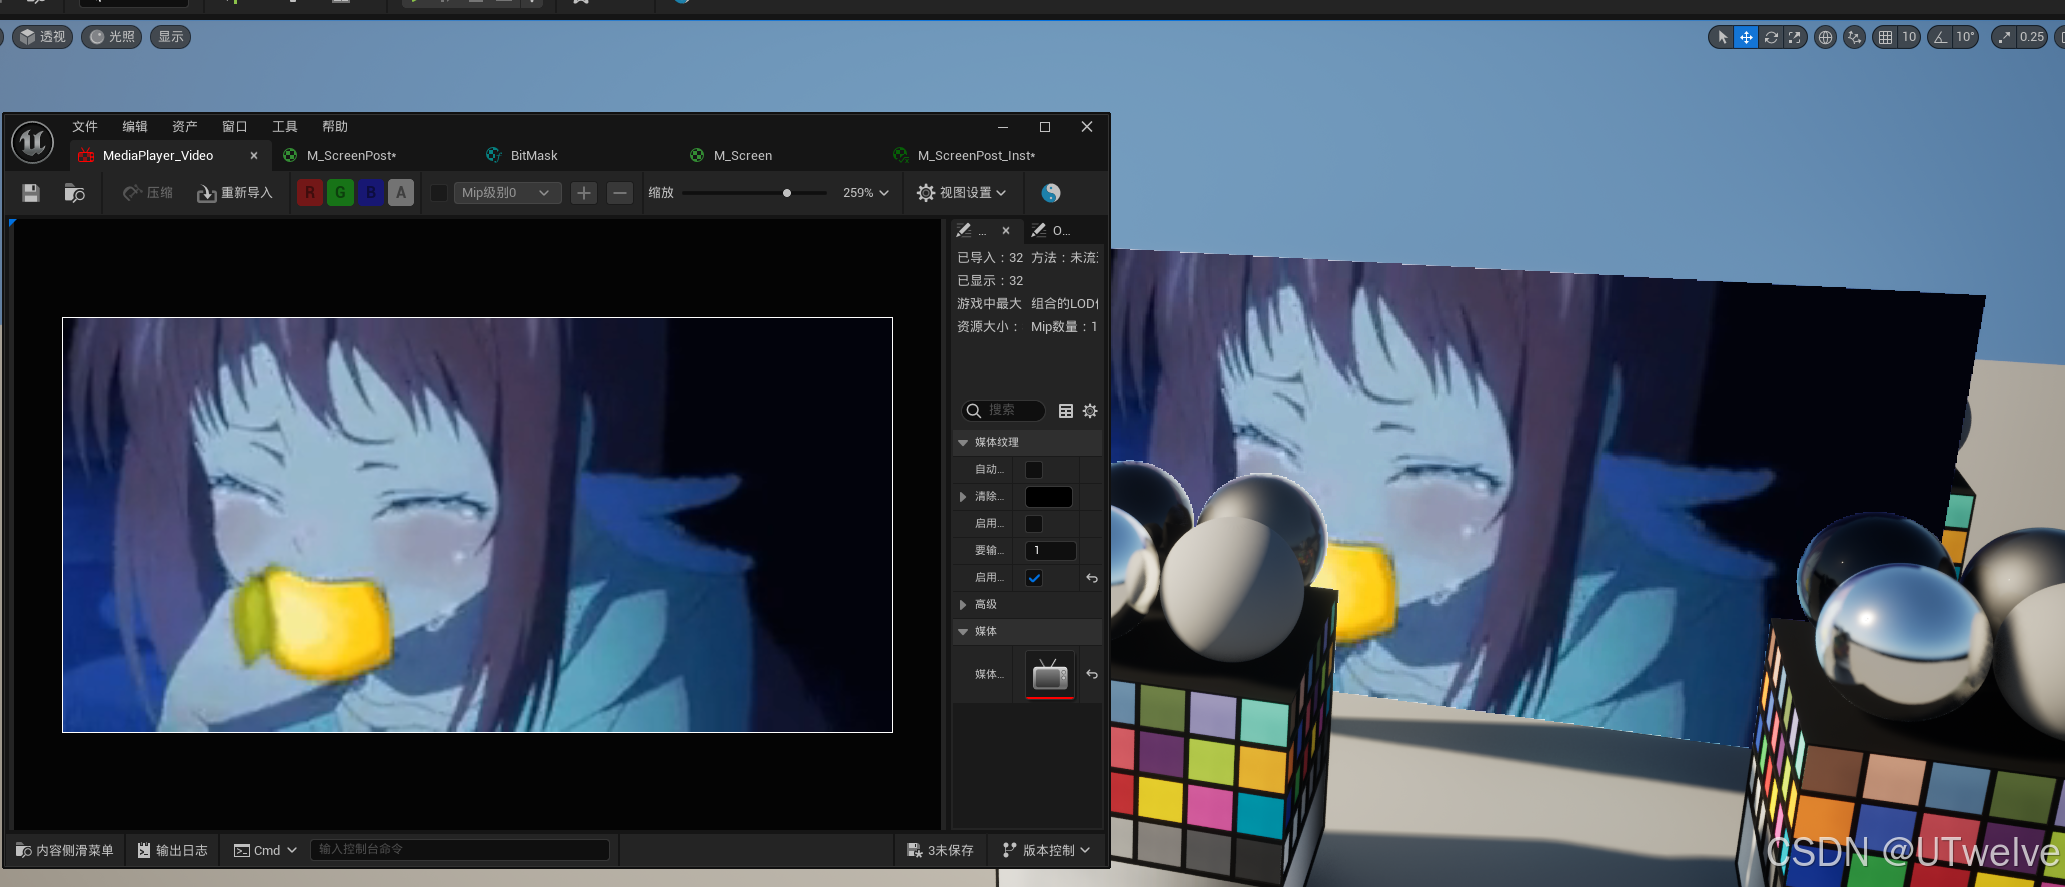Click the console command input field
This screenshot has width=2065, height=887.
[460, 850]
